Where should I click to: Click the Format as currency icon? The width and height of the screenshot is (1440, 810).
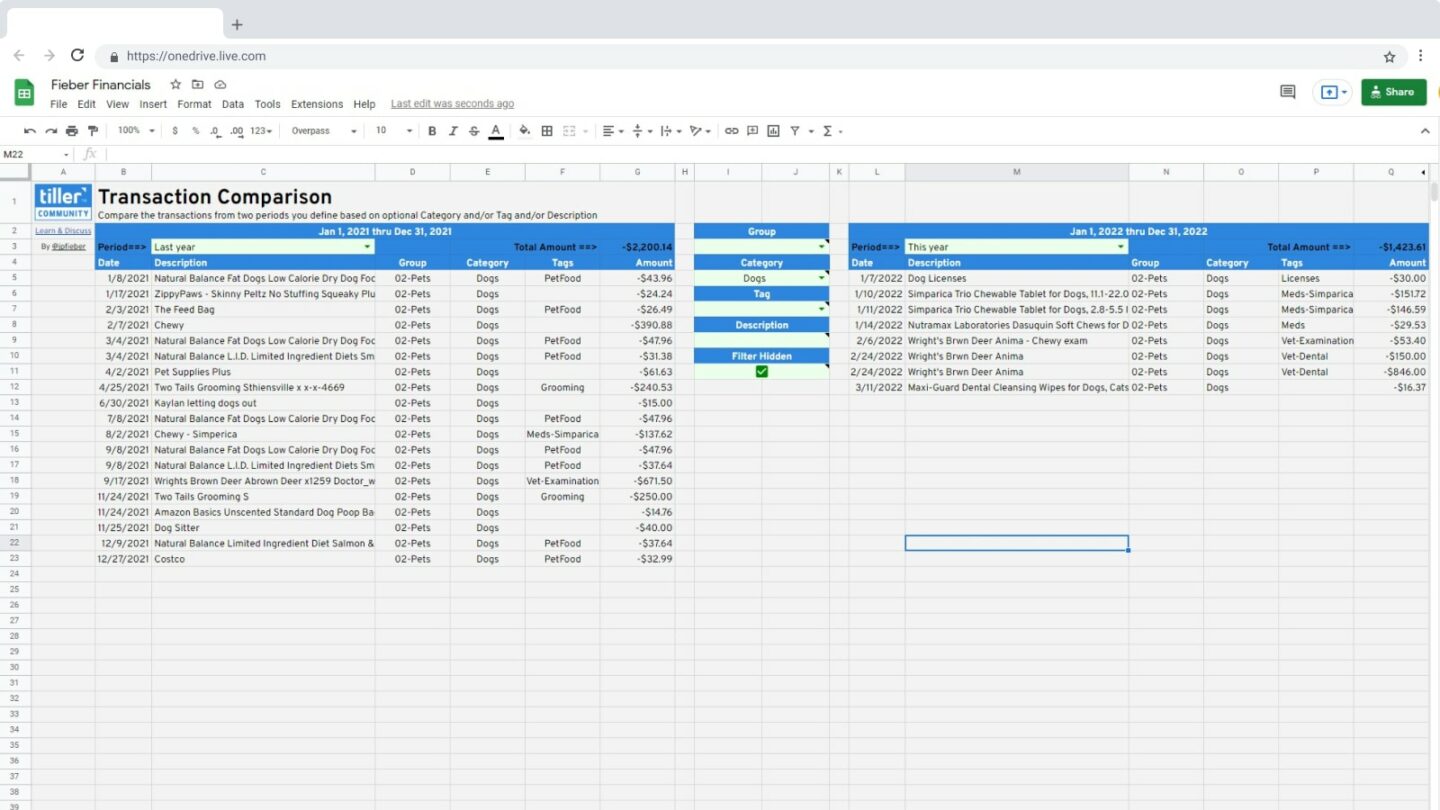pyautogui.click(x=176, y=131)
